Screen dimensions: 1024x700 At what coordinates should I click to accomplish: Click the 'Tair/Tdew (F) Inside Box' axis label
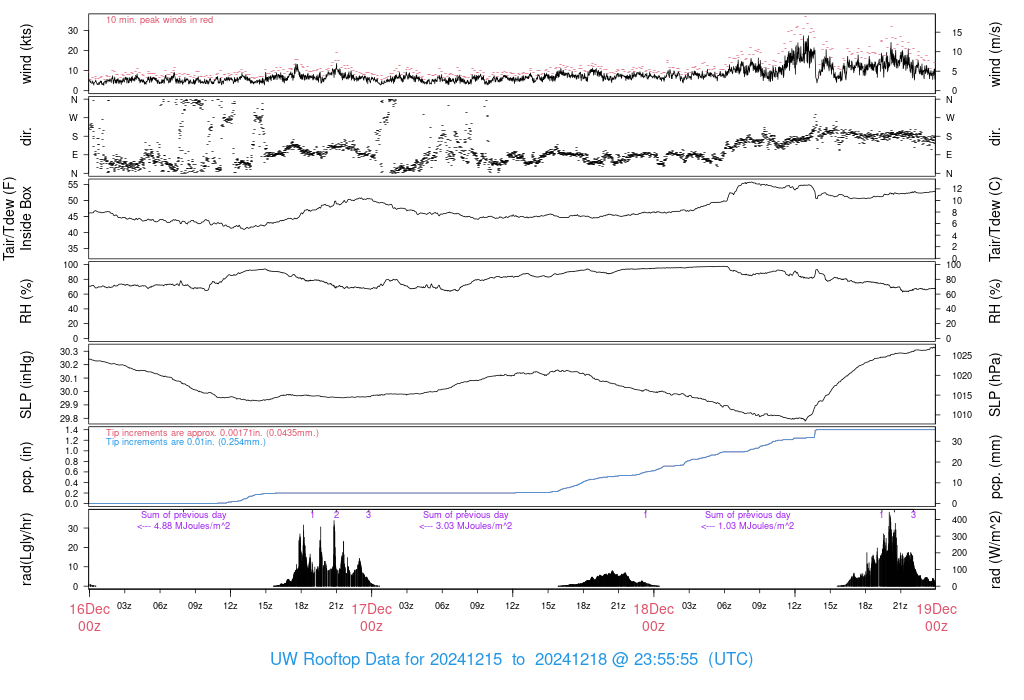(x=17, y=218)
